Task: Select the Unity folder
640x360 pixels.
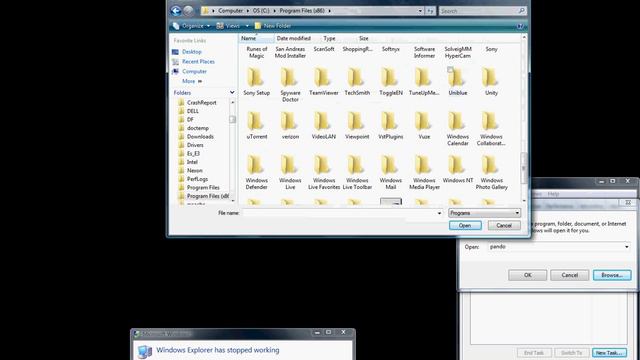Action: pyautogui.click(x=491, y=82)
